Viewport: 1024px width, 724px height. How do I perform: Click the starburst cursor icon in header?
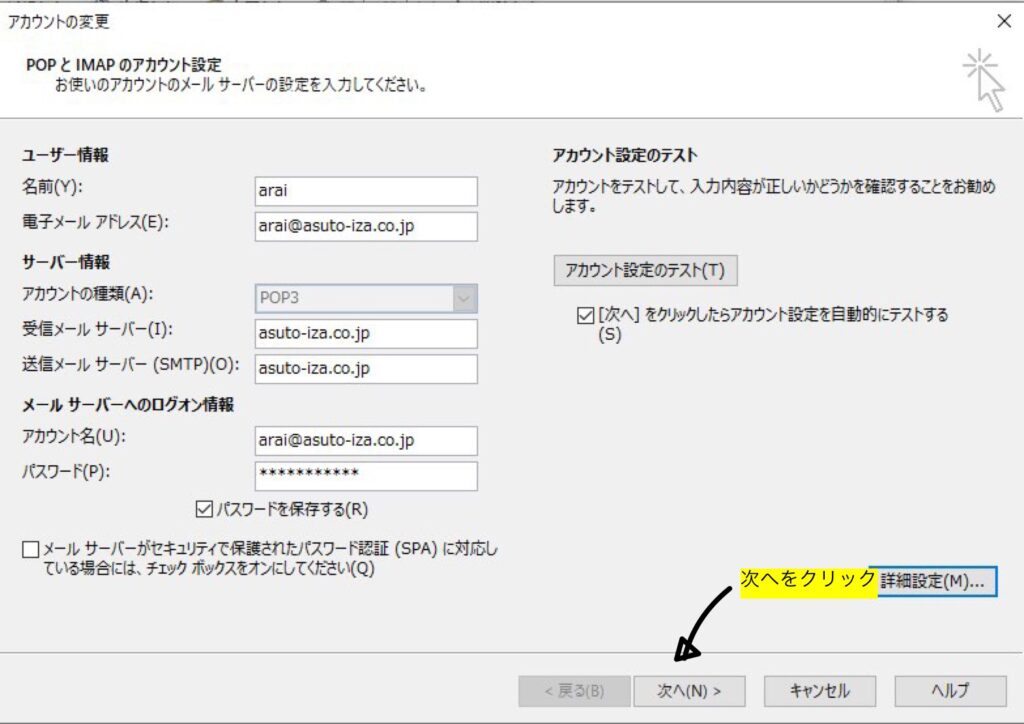[983, 79]
